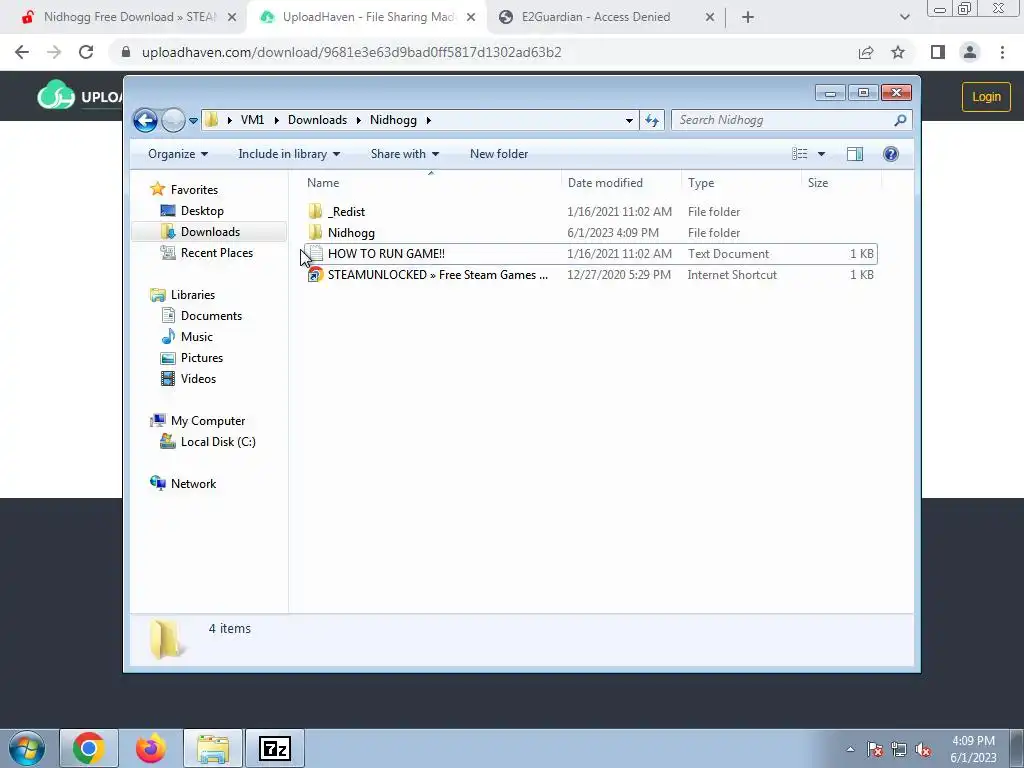Open Videos library
The height and width of the screenshot is (768, 1024).
[189, 379]
